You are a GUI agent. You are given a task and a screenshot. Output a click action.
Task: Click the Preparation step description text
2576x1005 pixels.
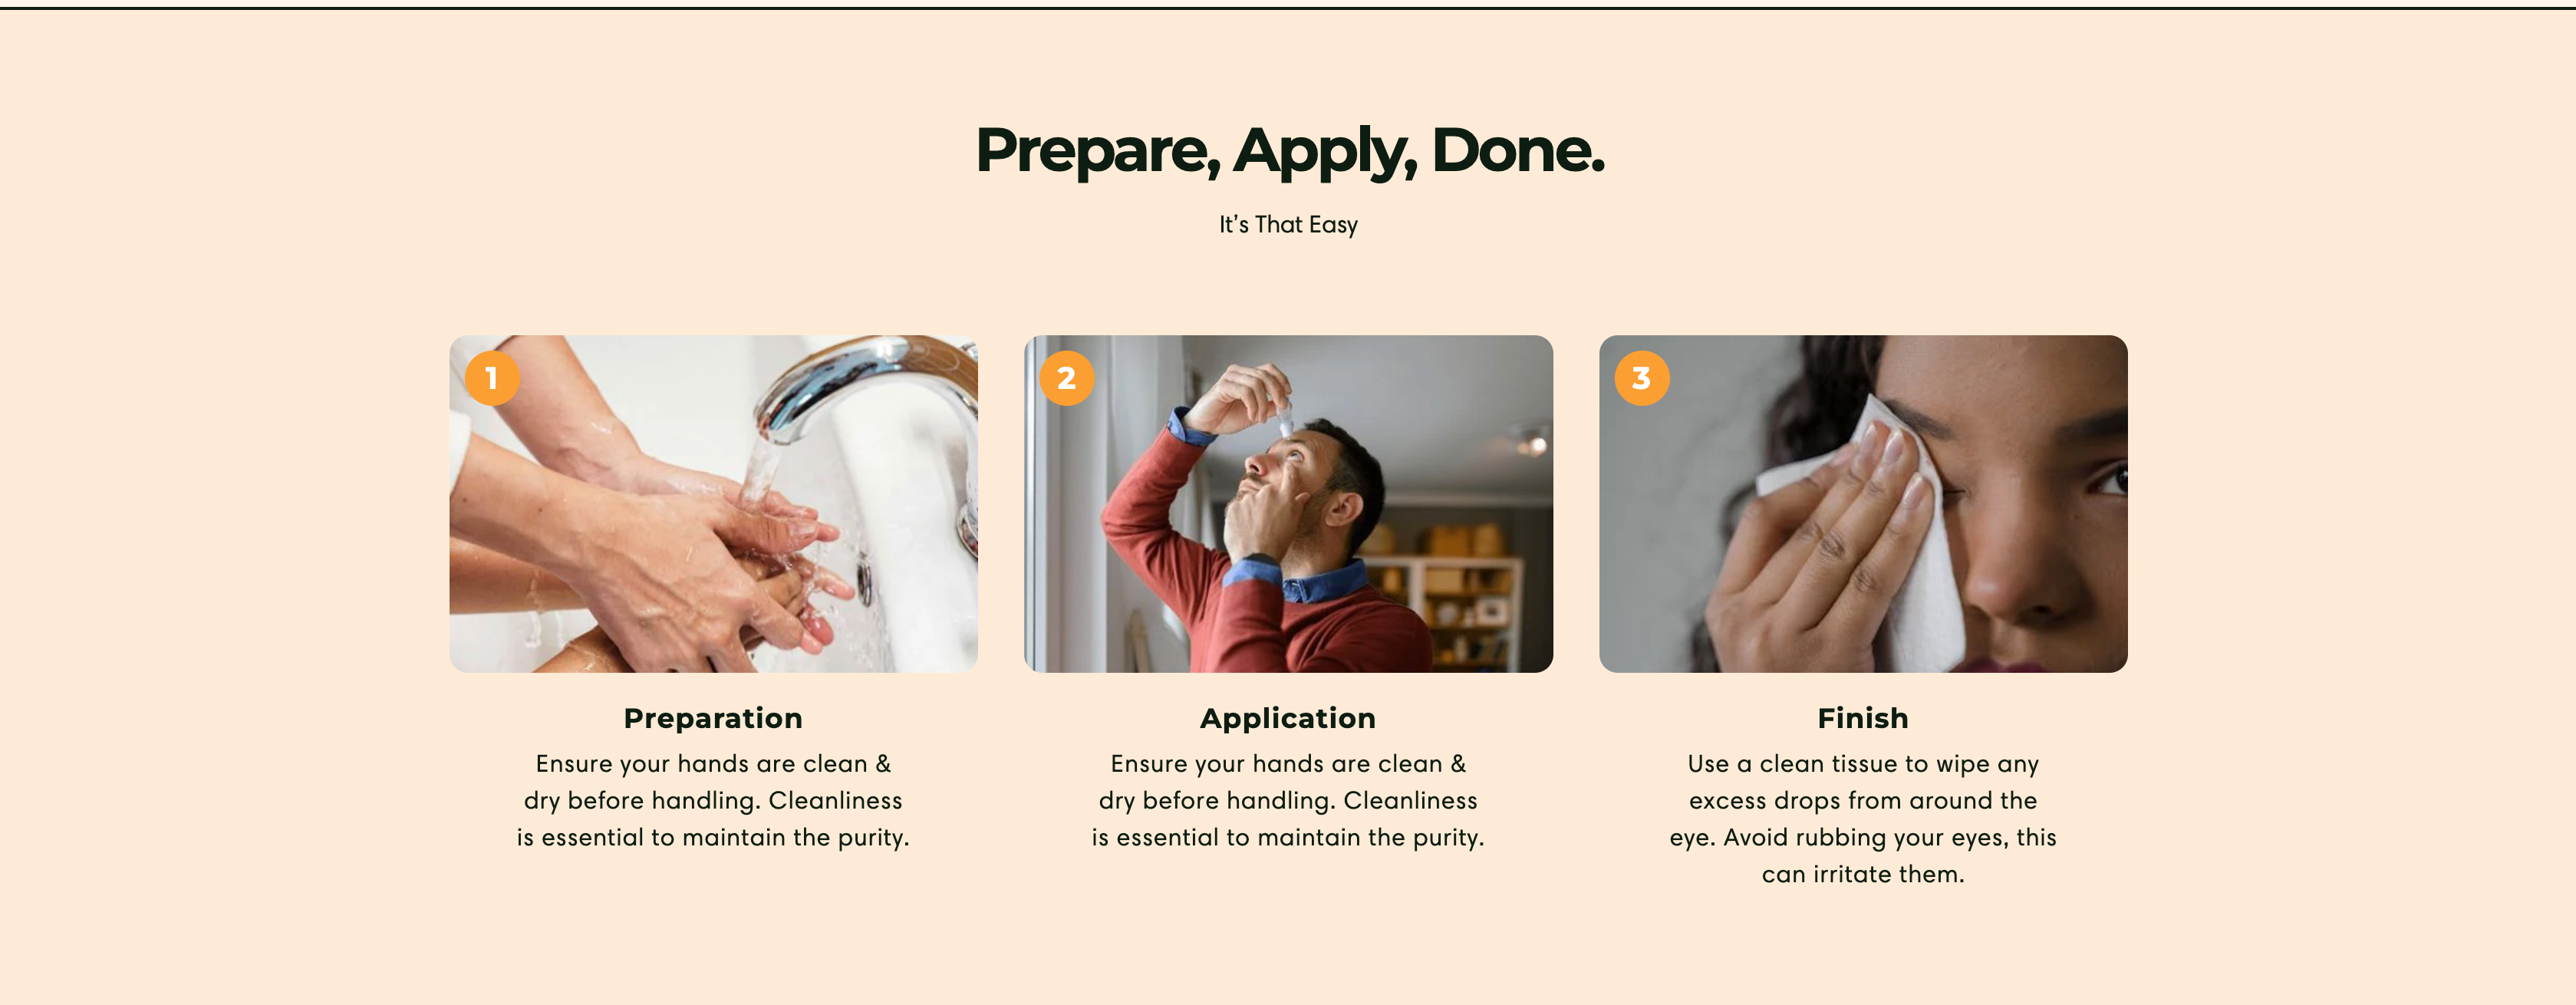(713, 800)
